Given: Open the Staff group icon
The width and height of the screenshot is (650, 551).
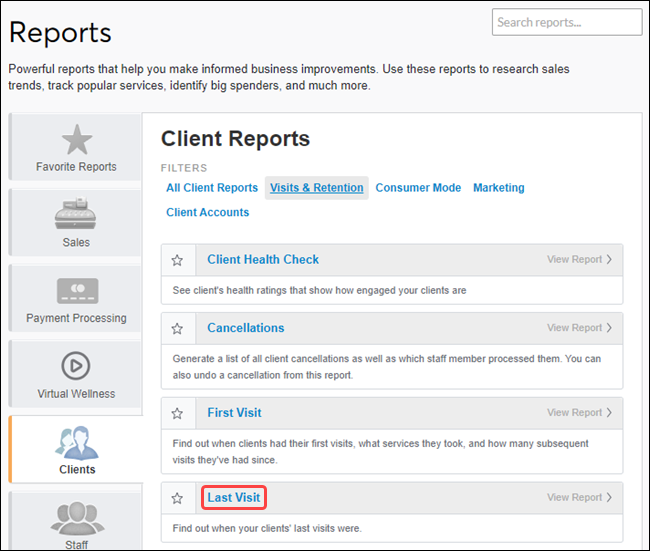Looking at the screenshot, I should pyautogui.click(x=76, y=518).
